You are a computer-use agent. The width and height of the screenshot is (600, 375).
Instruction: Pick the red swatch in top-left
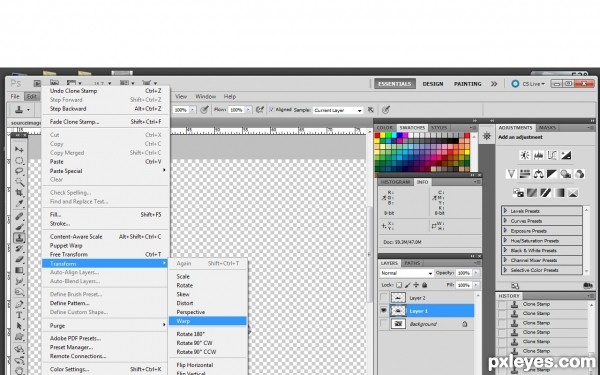coord(377,135)
